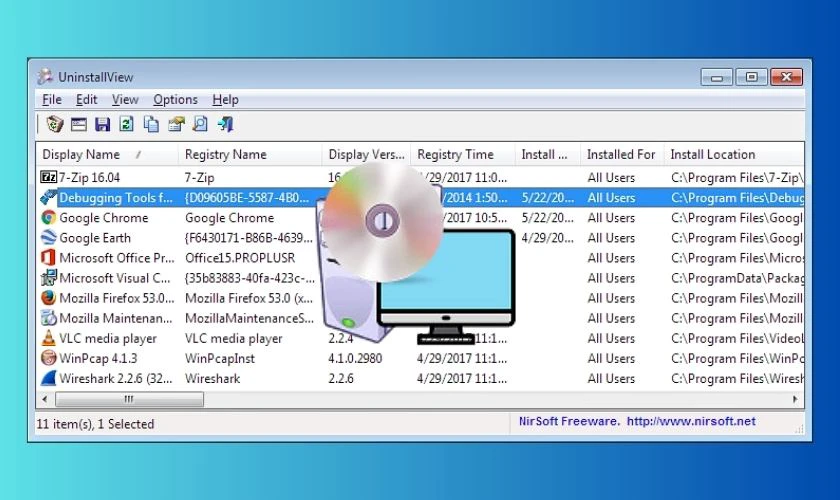
Task: Open the Edit menu
Action: coord(86,100)
